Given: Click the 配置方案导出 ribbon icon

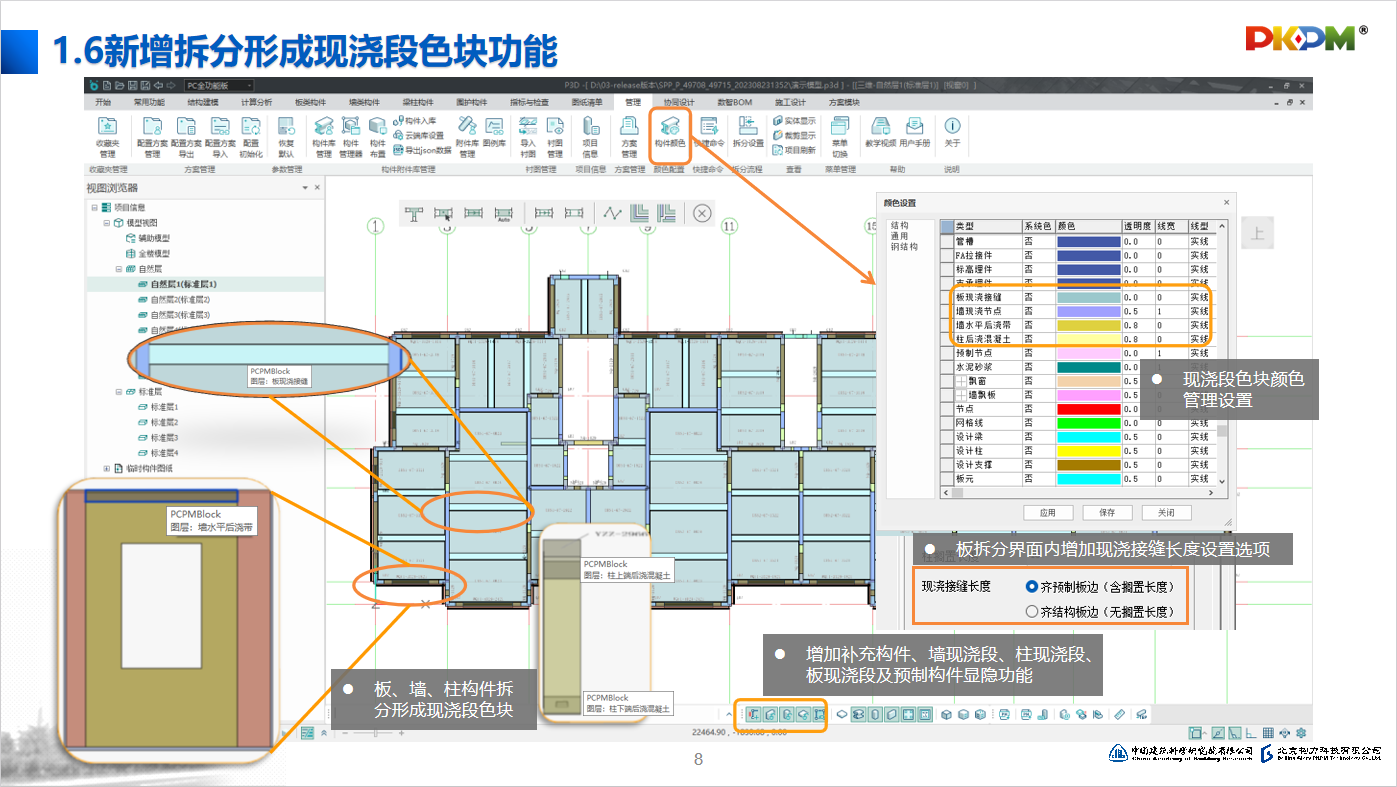Looking at the screenshot, I should pyautogui.click(x=186, y=136).
